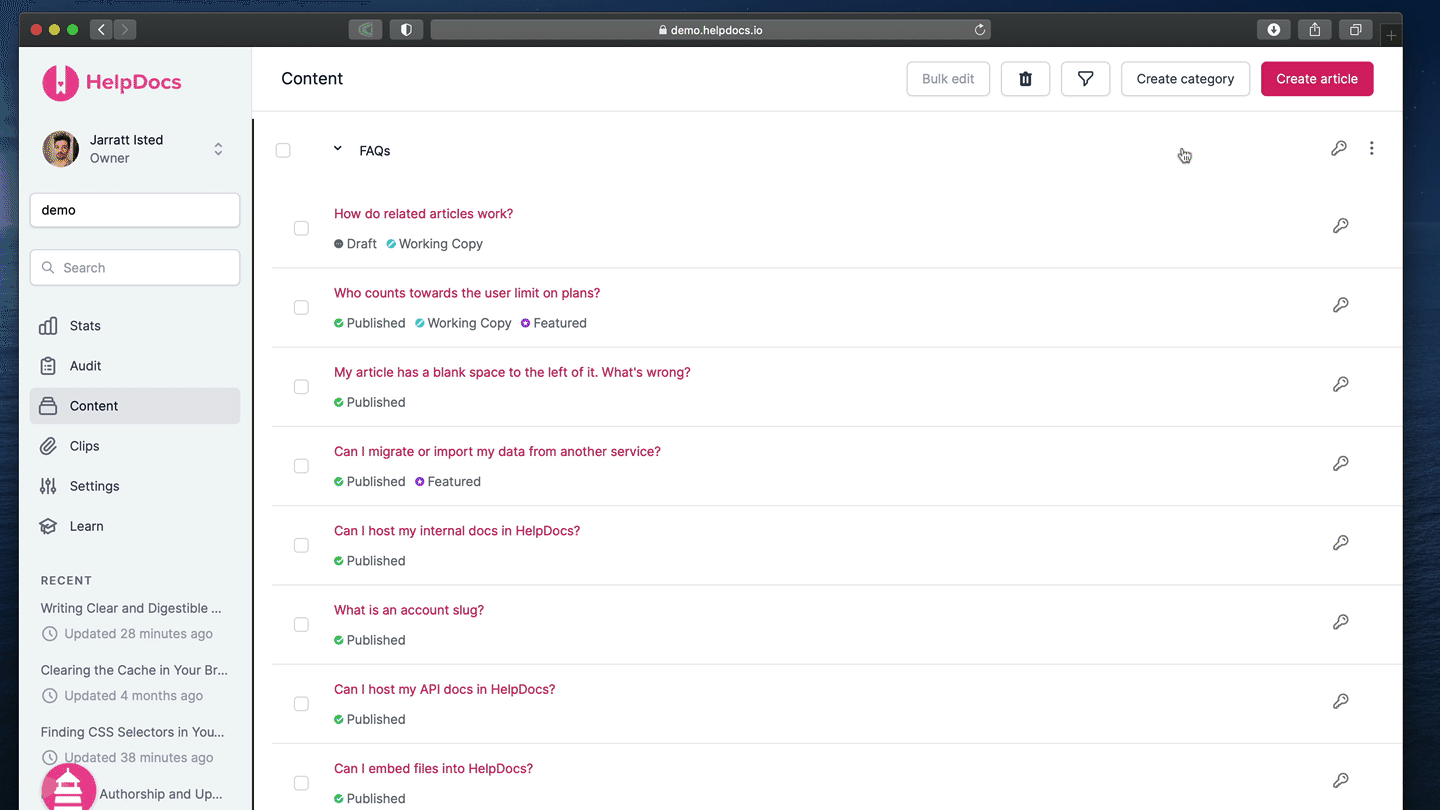Go back with browser back arrow
Image resolution: width=1440 pixels, height=810 pixels.
[101, 30]
